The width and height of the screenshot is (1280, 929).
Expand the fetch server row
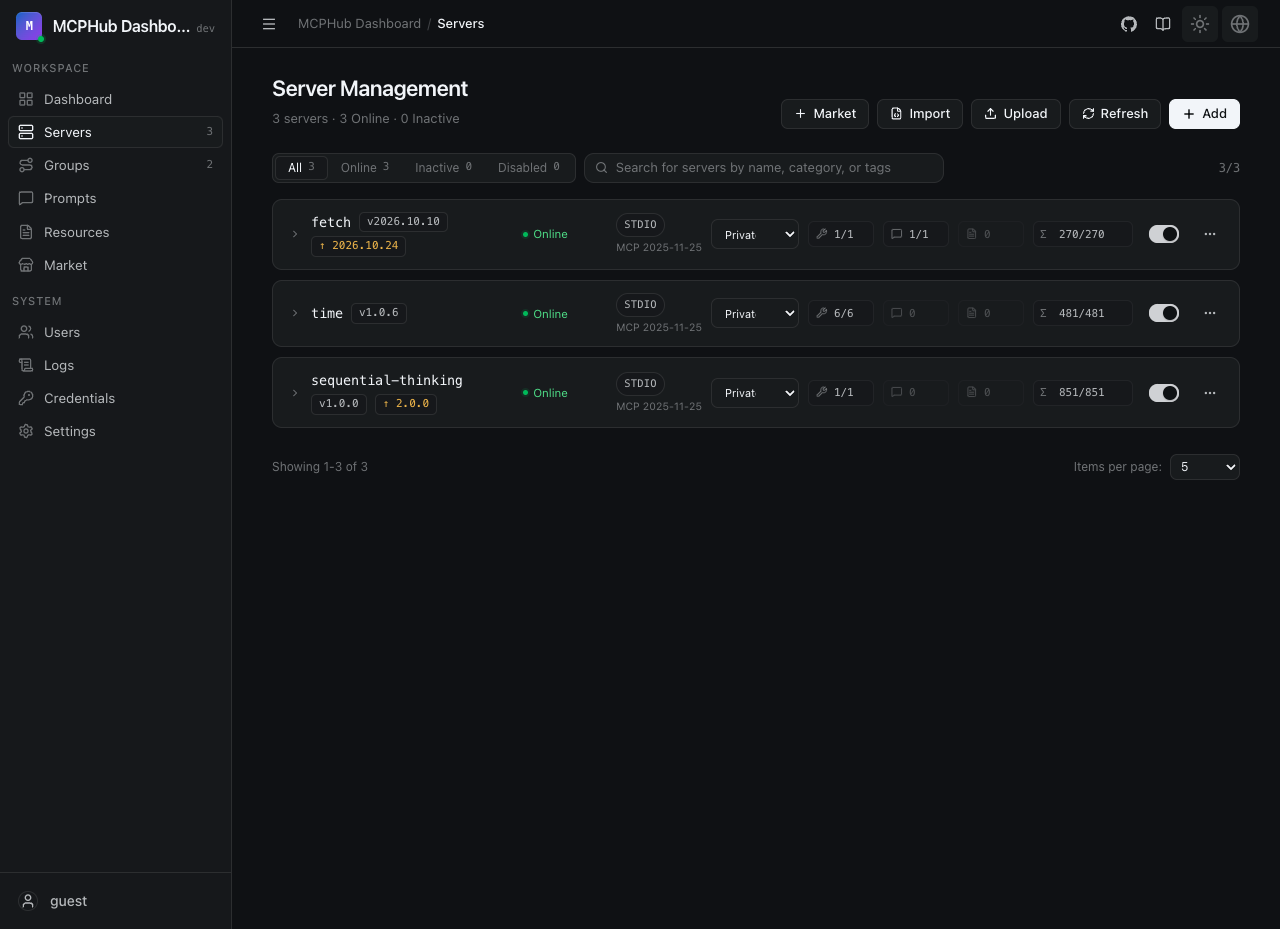pos(295,234)
